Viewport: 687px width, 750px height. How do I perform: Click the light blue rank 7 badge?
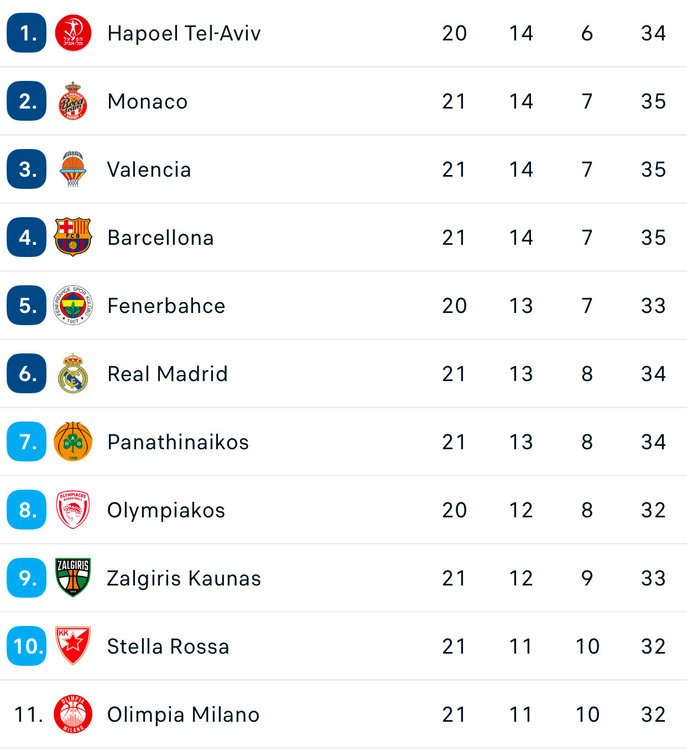27,441
